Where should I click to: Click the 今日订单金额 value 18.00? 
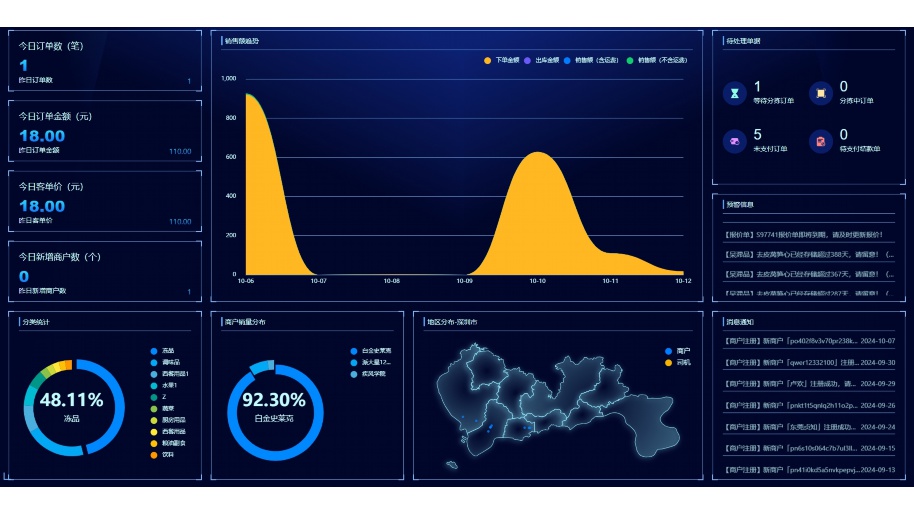point(42,136)
